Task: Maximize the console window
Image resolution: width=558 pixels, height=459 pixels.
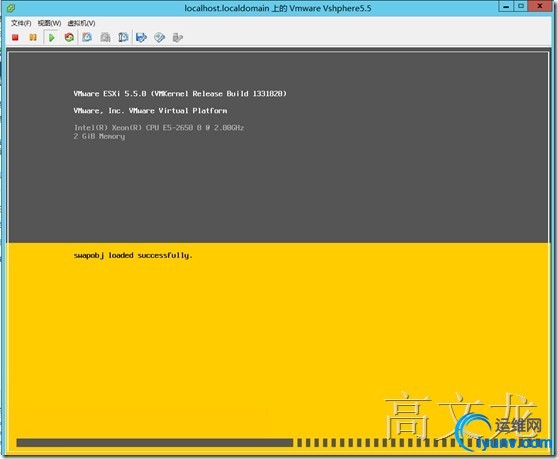Action: [521, 6]
